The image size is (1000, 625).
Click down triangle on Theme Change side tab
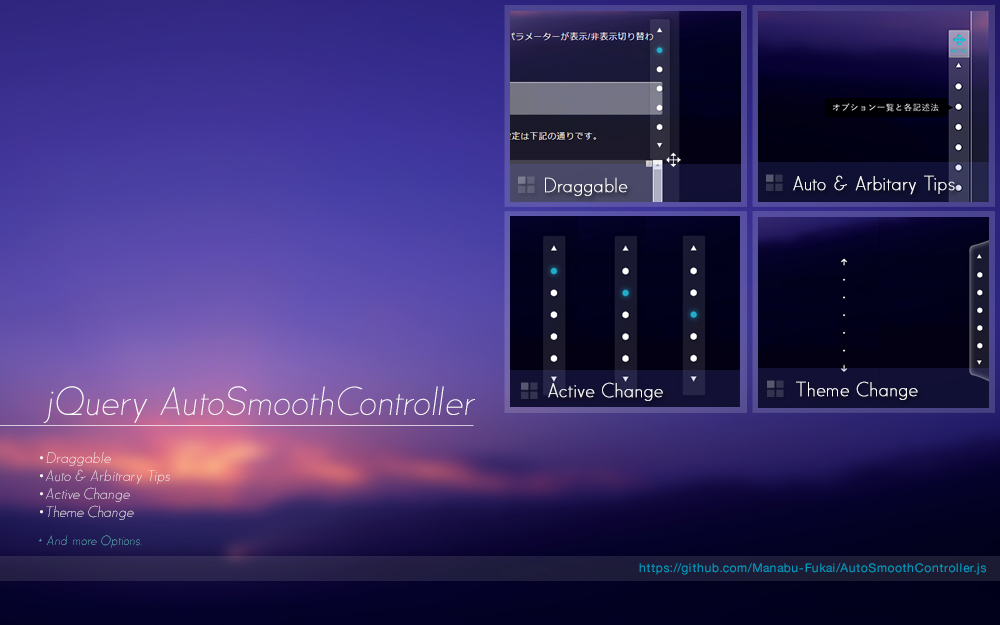(980, 362)
